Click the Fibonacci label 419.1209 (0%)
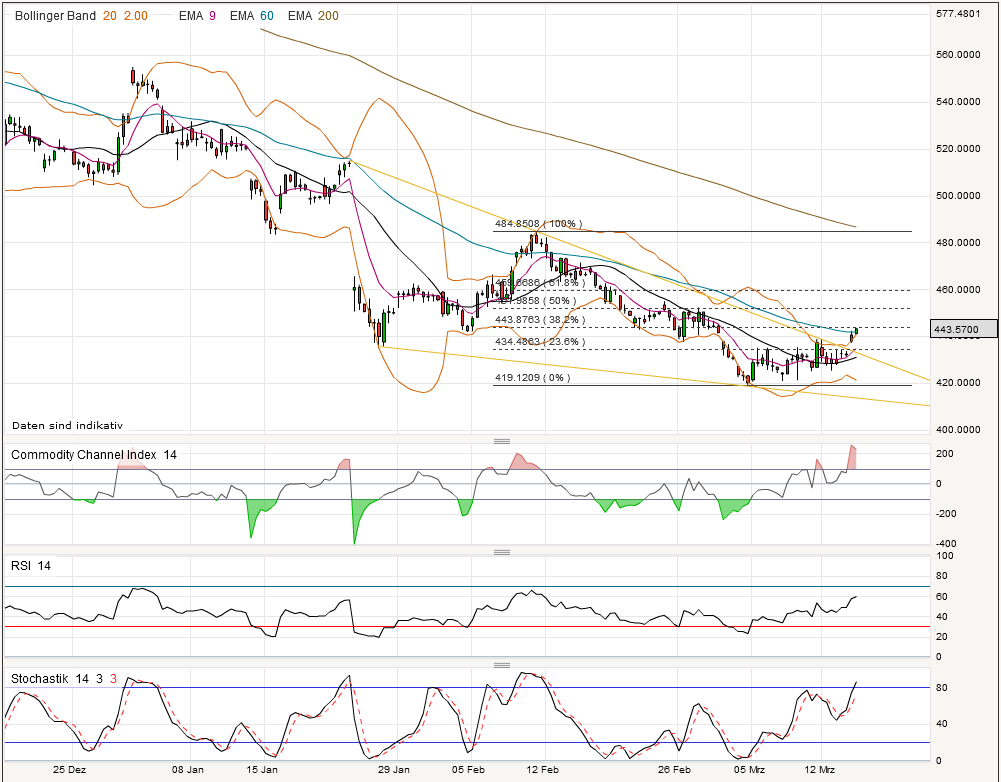1001x782 pixels. point(532,377)
